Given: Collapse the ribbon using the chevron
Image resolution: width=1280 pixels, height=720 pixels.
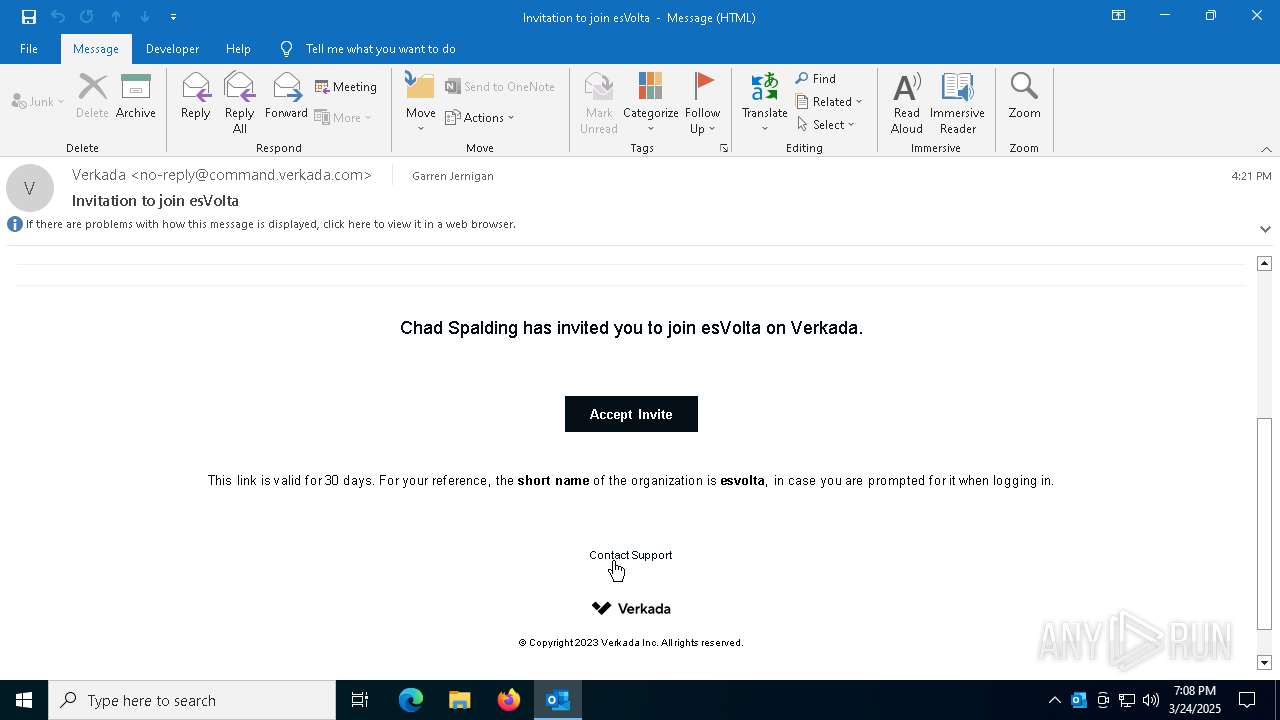Looking at the screenshot, I should coord(1266,149).
